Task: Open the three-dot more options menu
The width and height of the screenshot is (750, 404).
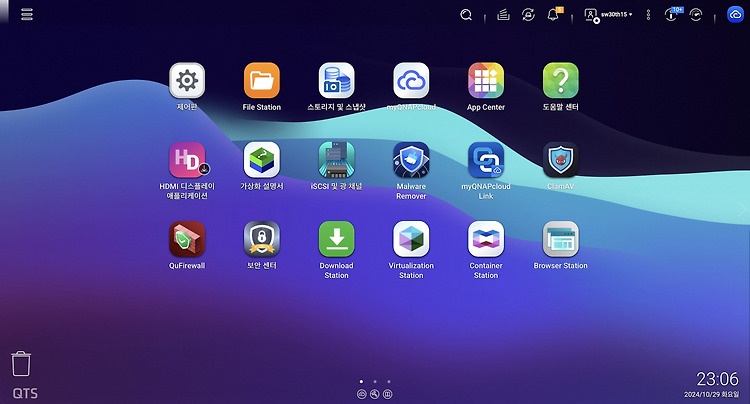Action: [648, 15]
